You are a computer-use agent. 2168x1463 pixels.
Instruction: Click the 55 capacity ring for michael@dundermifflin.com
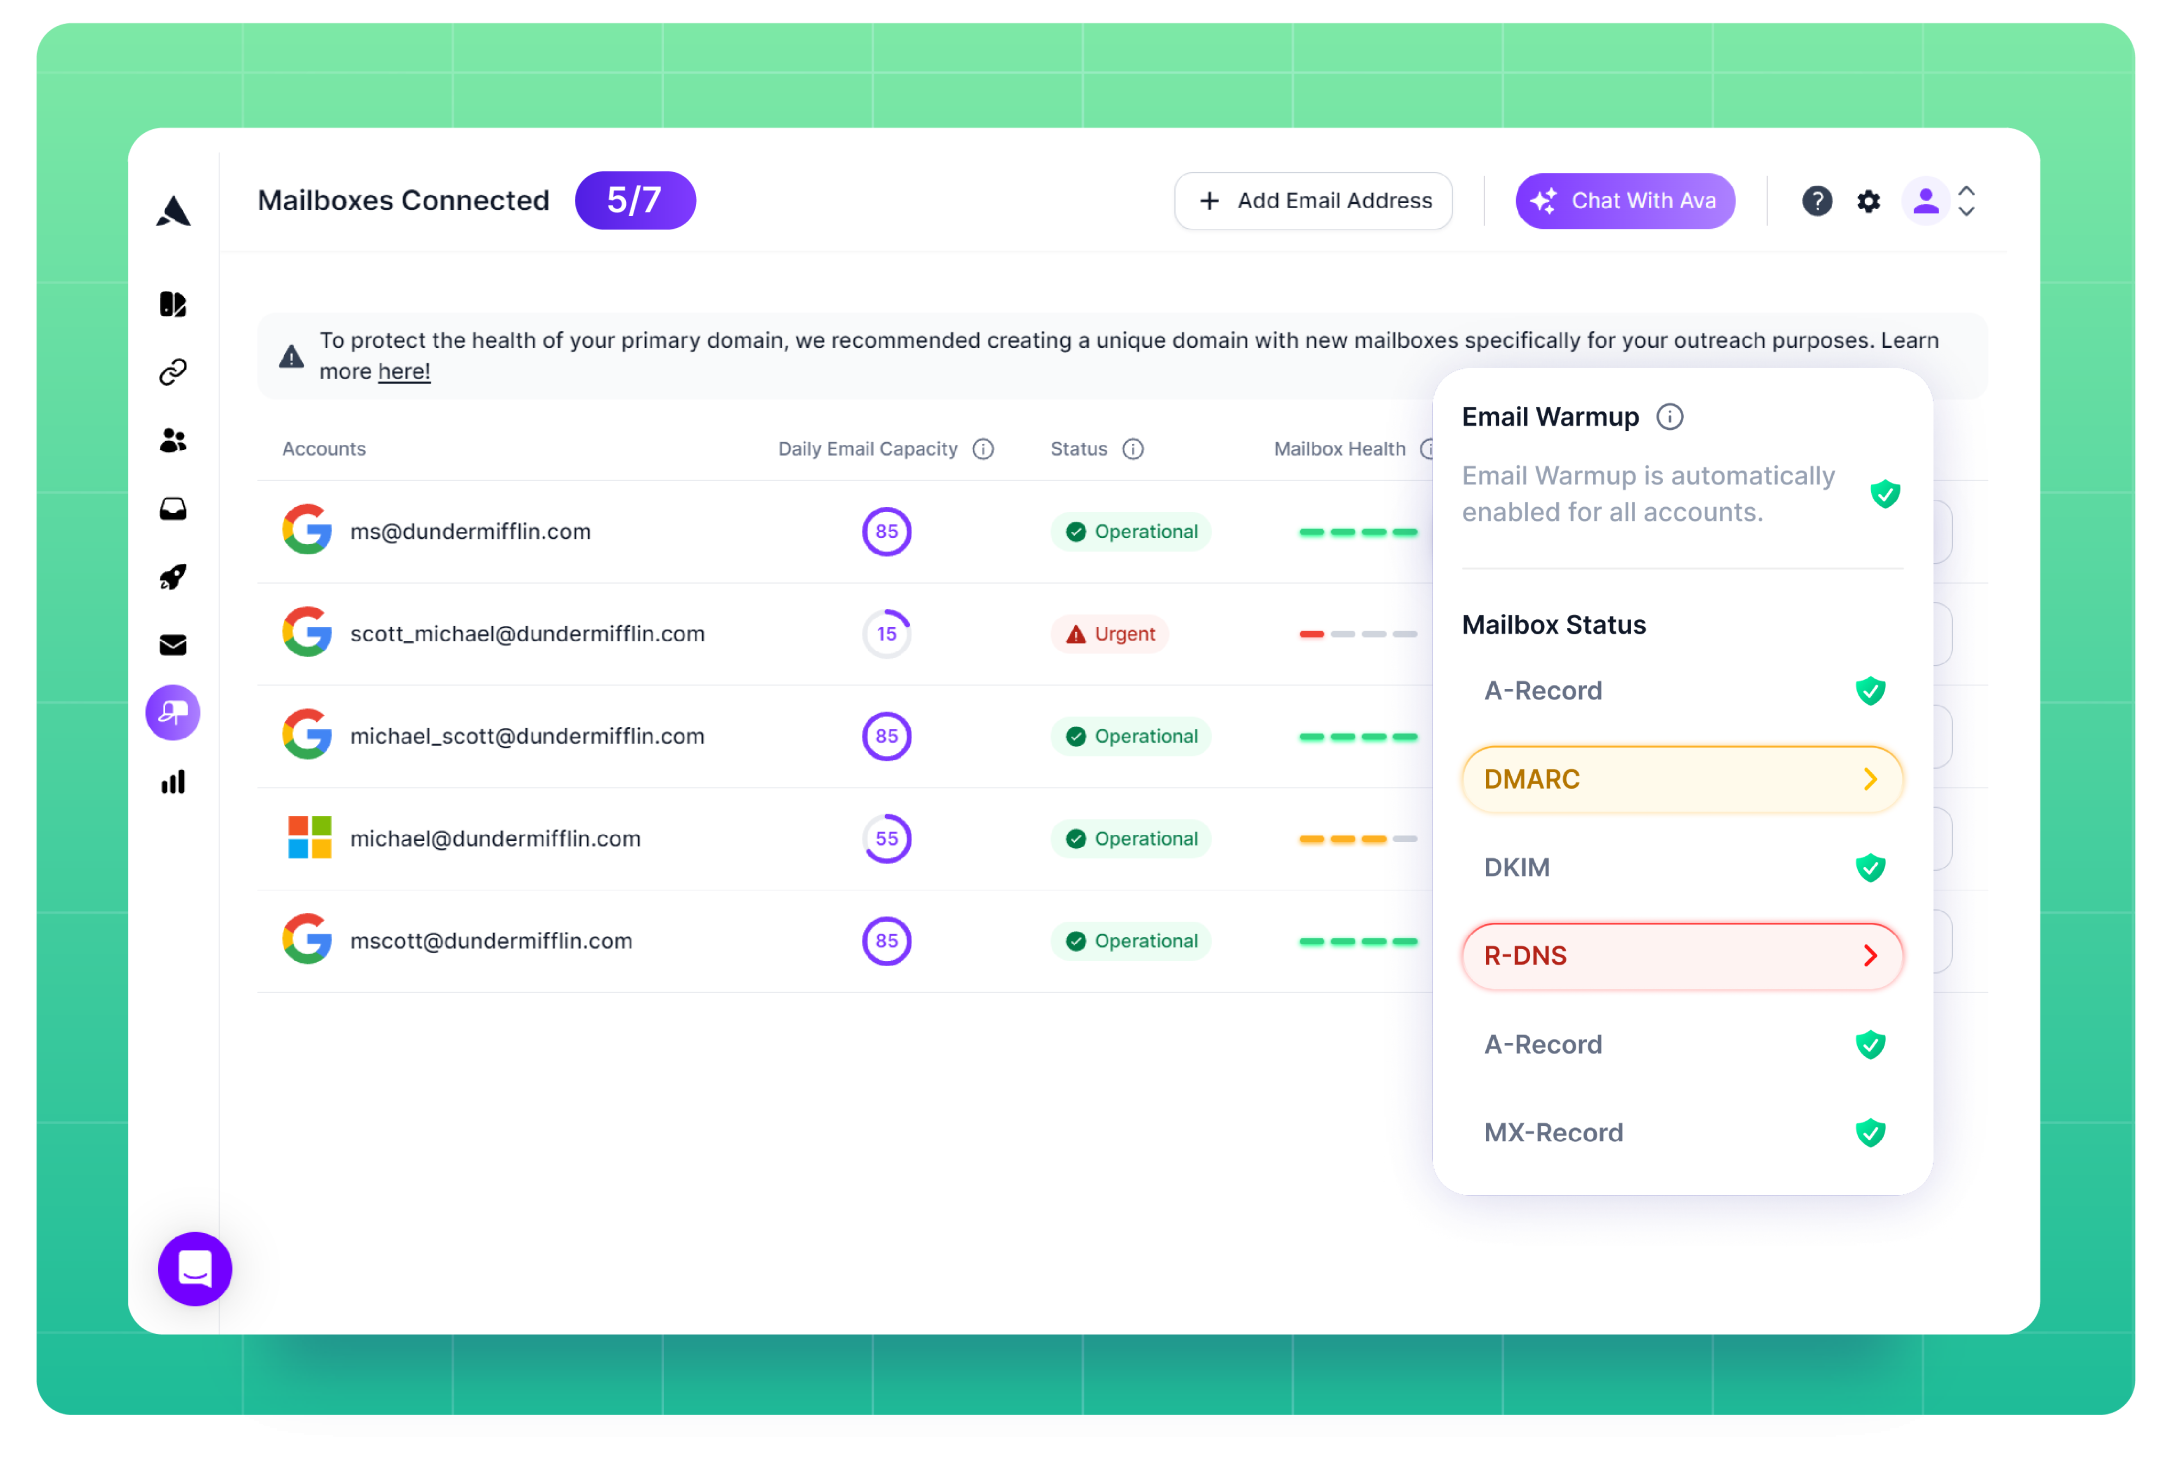[x=887, y=838]
